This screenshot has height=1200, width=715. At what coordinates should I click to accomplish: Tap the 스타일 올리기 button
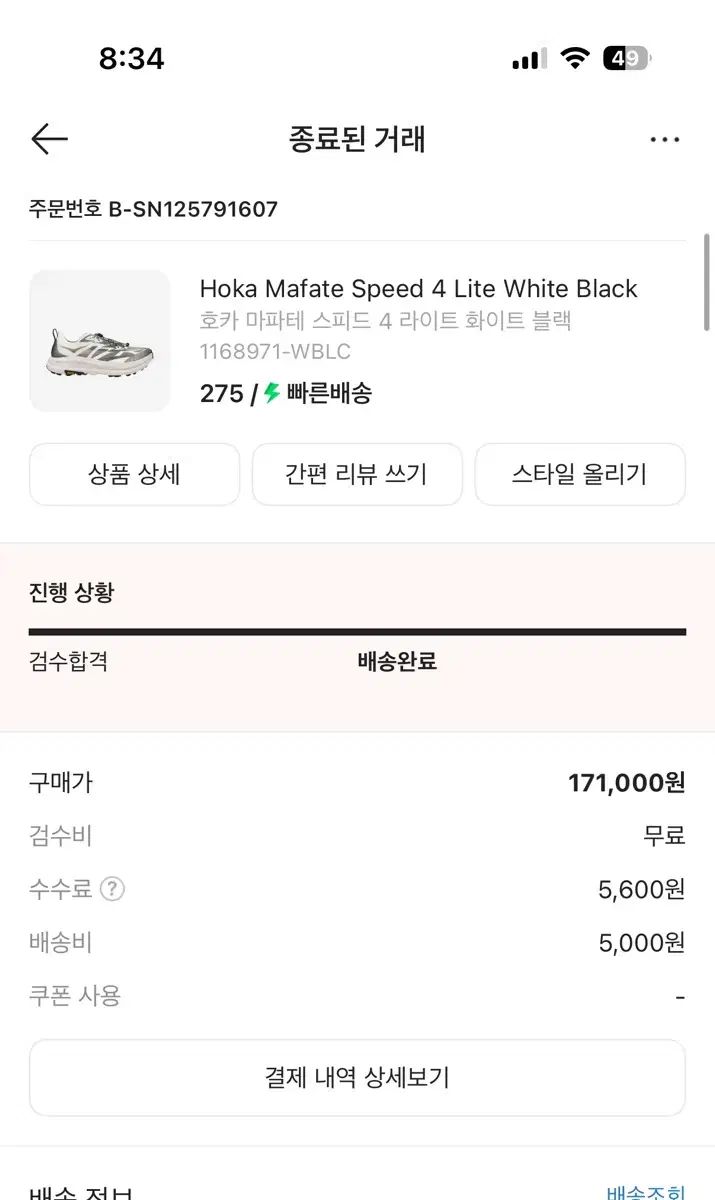pyautogui.click(x=580, y=474)
